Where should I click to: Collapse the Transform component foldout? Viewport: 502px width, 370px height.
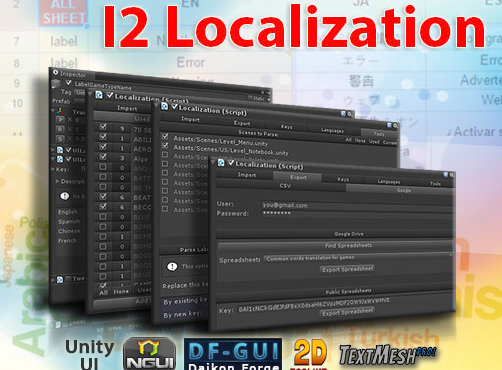click(53, 110)
